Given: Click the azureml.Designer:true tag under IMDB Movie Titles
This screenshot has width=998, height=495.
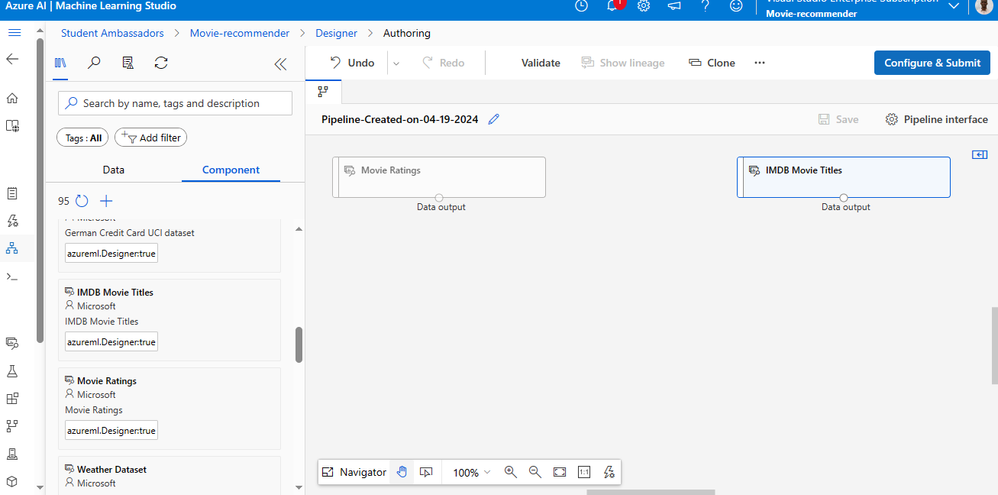Looking at the screenshot, I should coord(111,342).
